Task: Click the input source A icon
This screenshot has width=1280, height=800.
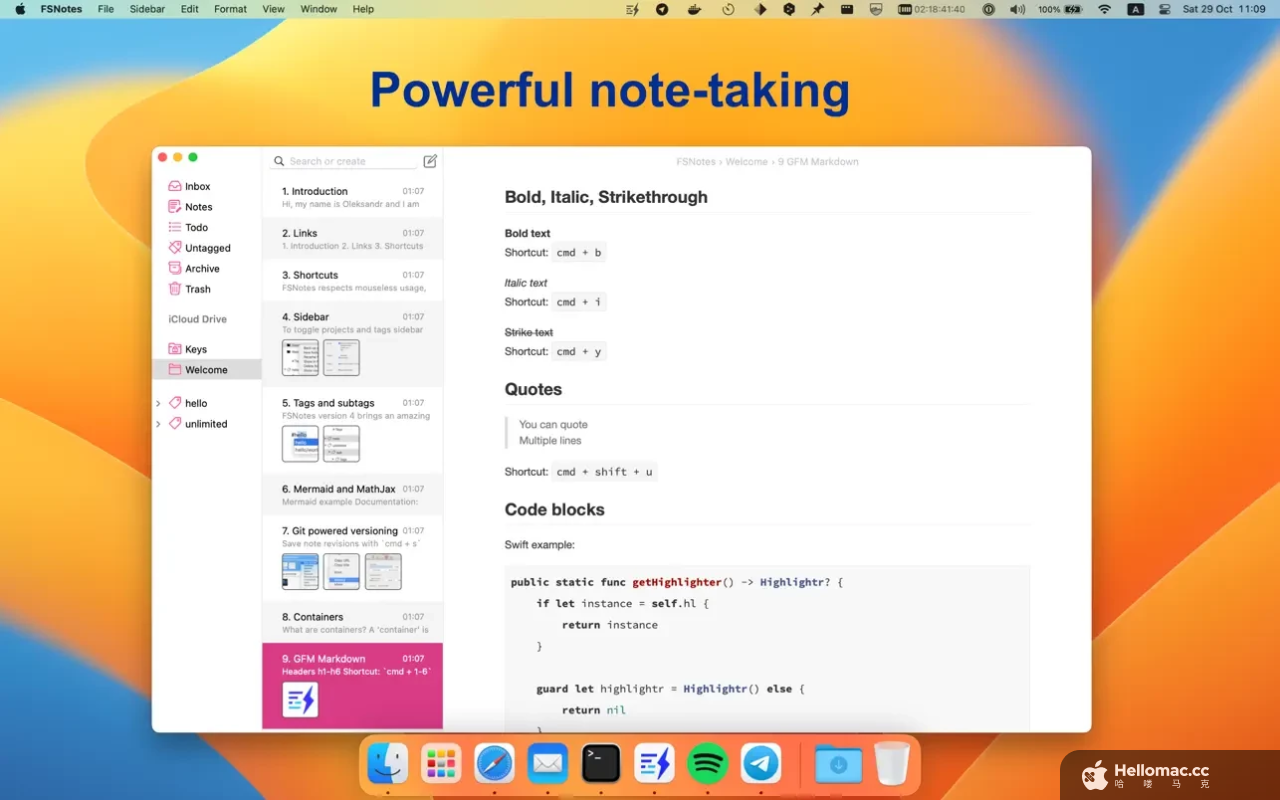Action: [x=1135, y=9]
